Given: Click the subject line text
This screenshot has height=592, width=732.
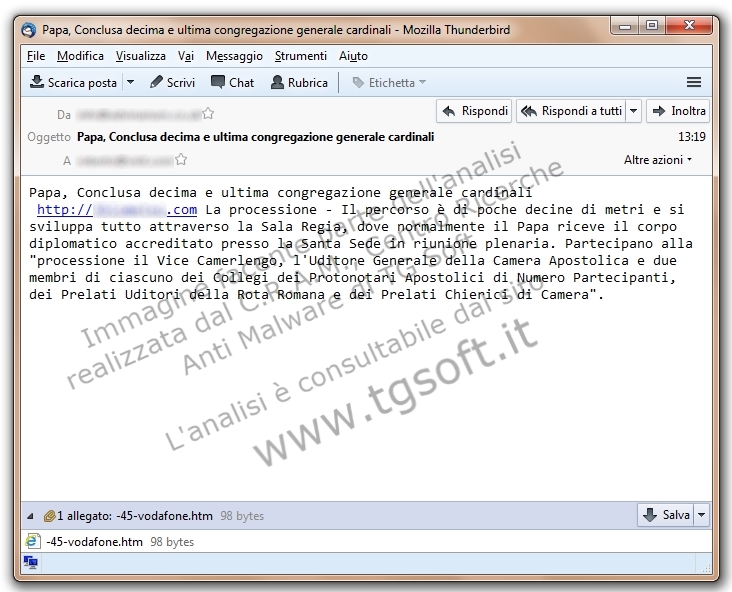Looking at the screenshot, I should [255, 137].
